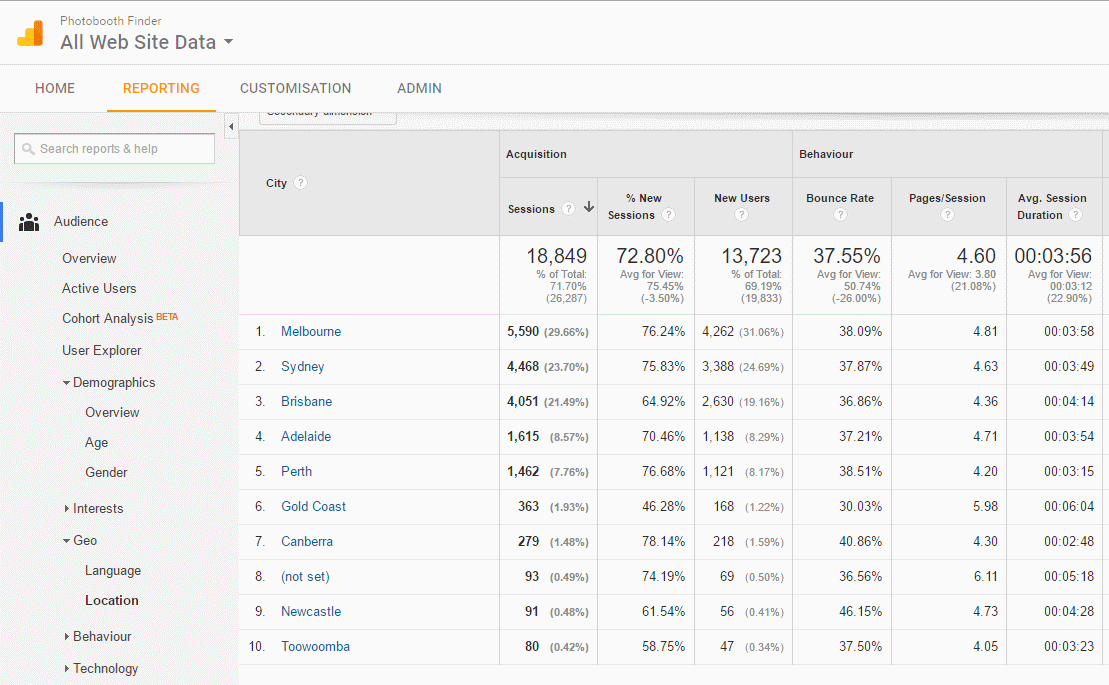This screenshot has width=1109, height=685.
Task: Click the Search reports & help field
Action: (x=115, y=148)
